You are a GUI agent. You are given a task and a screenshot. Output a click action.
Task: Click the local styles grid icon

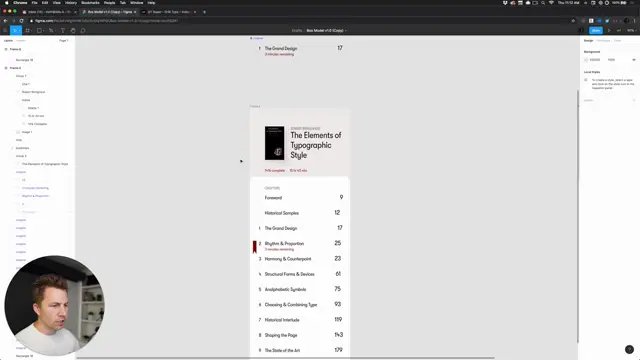point(586,80)
